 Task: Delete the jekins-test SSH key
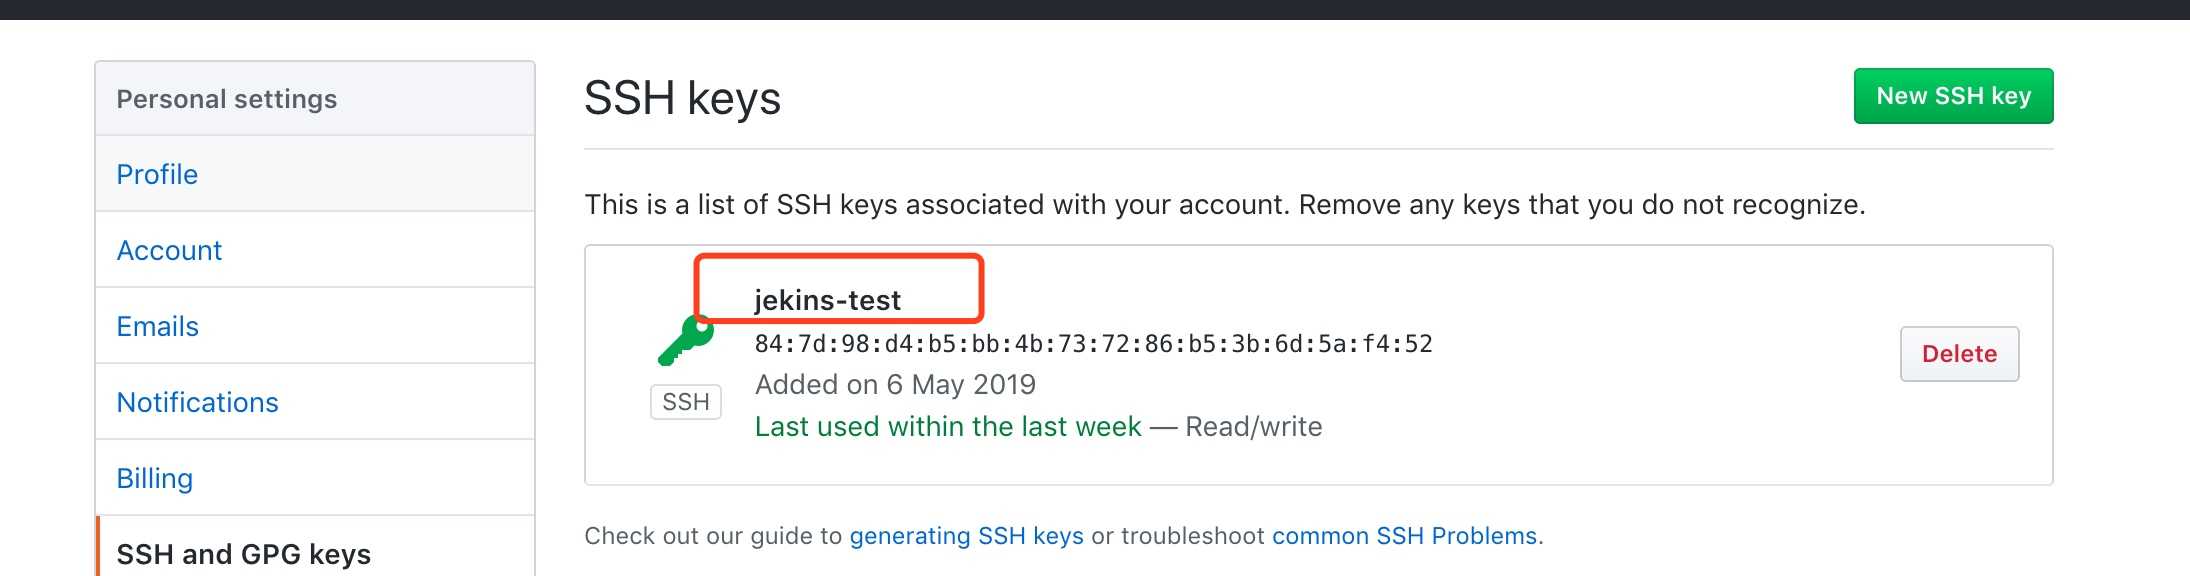tap(1959, 354)
